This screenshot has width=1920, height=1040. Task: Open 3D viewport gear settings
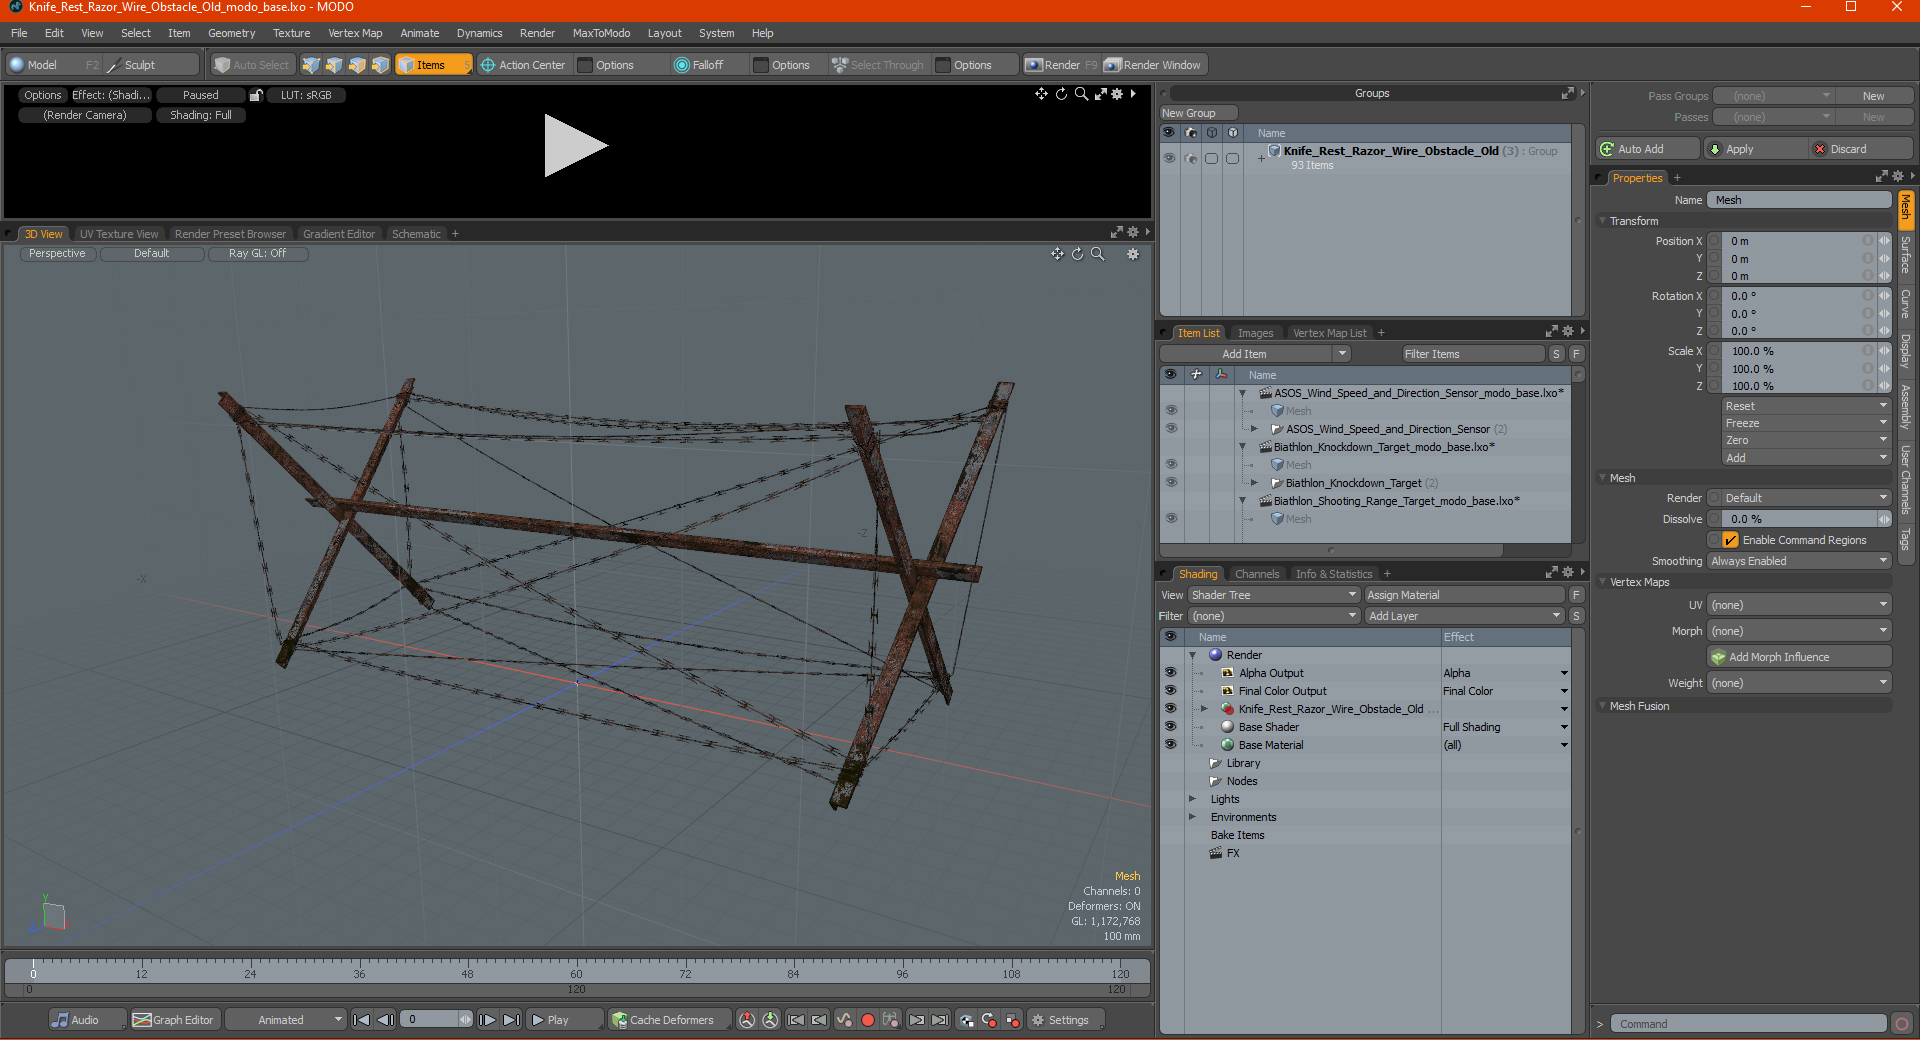click(1133, 254)
